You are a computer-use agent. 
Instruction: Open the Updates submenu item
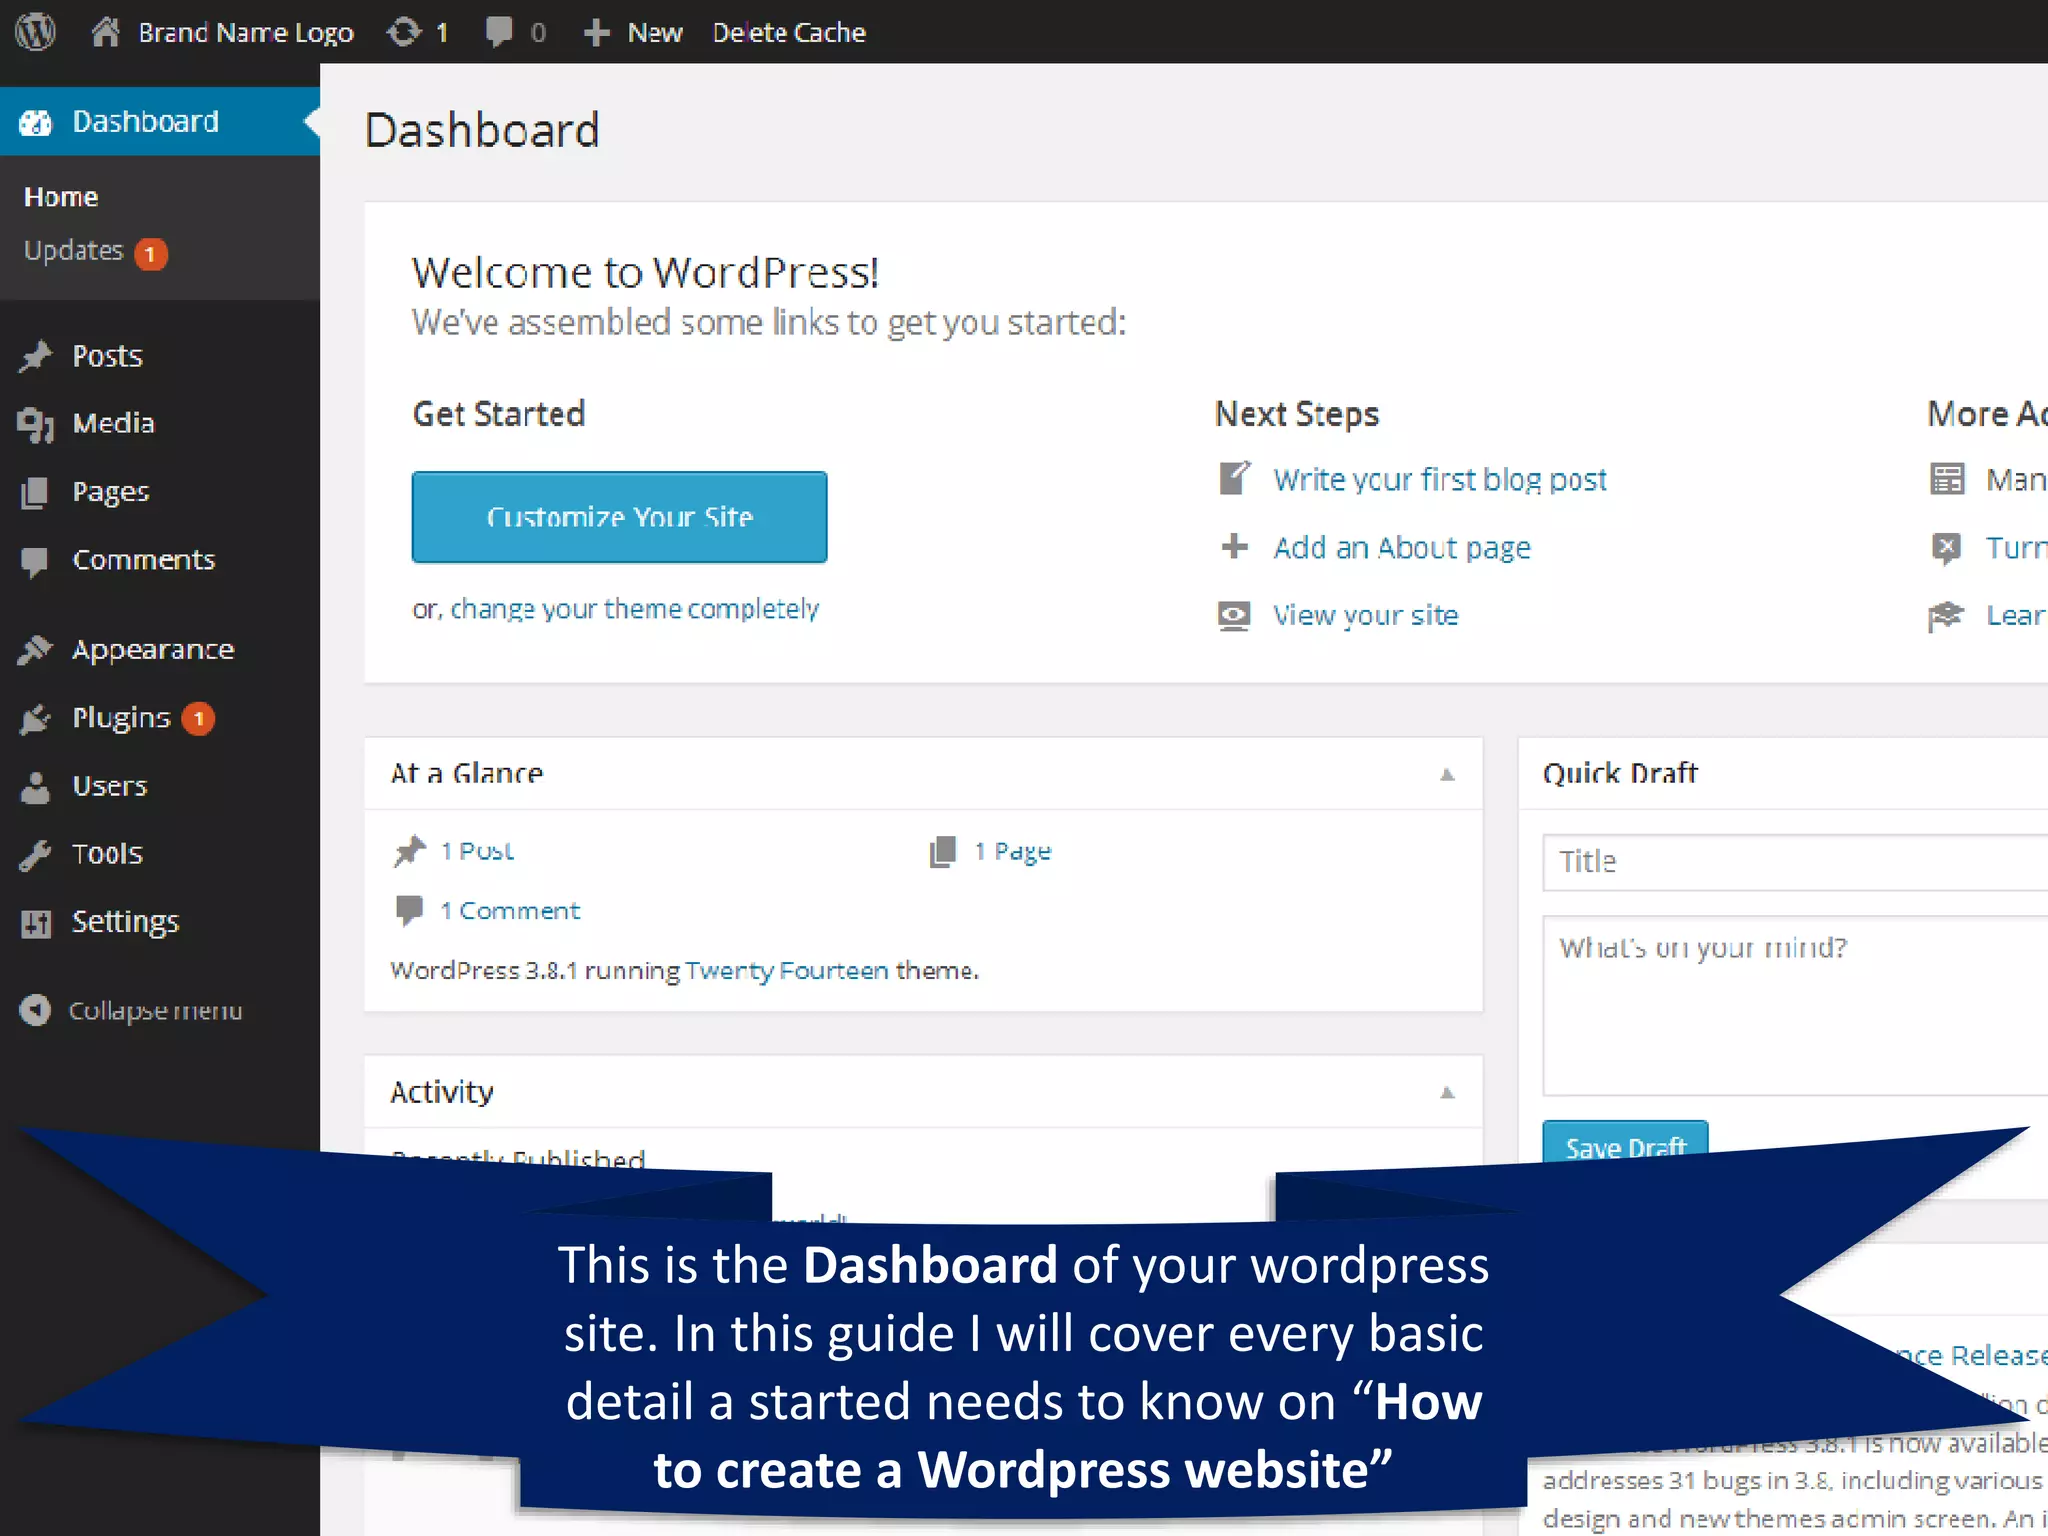click(x=73, y=250)
